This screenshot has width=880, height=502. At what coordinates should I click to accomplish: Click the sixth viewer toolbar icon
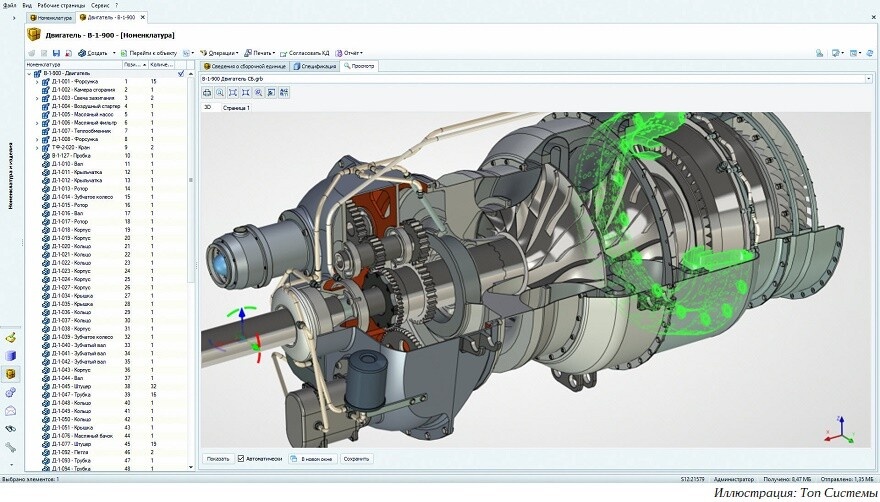[x=272, y=93]
